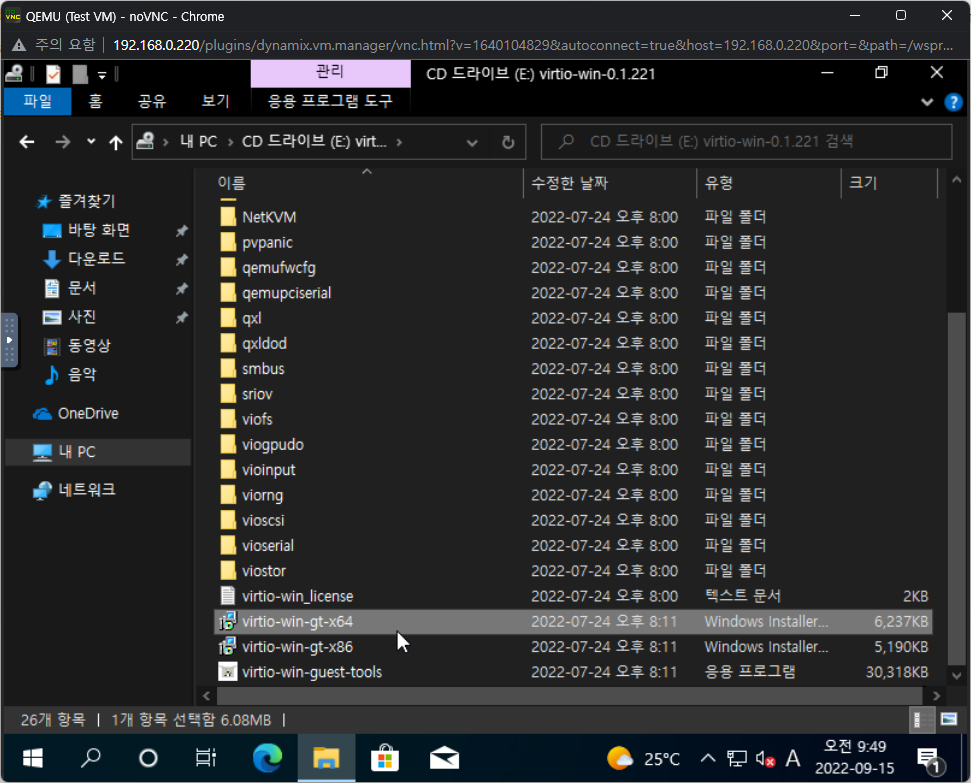Select OneDrive in the navigation pane

(x=88, y=414)
